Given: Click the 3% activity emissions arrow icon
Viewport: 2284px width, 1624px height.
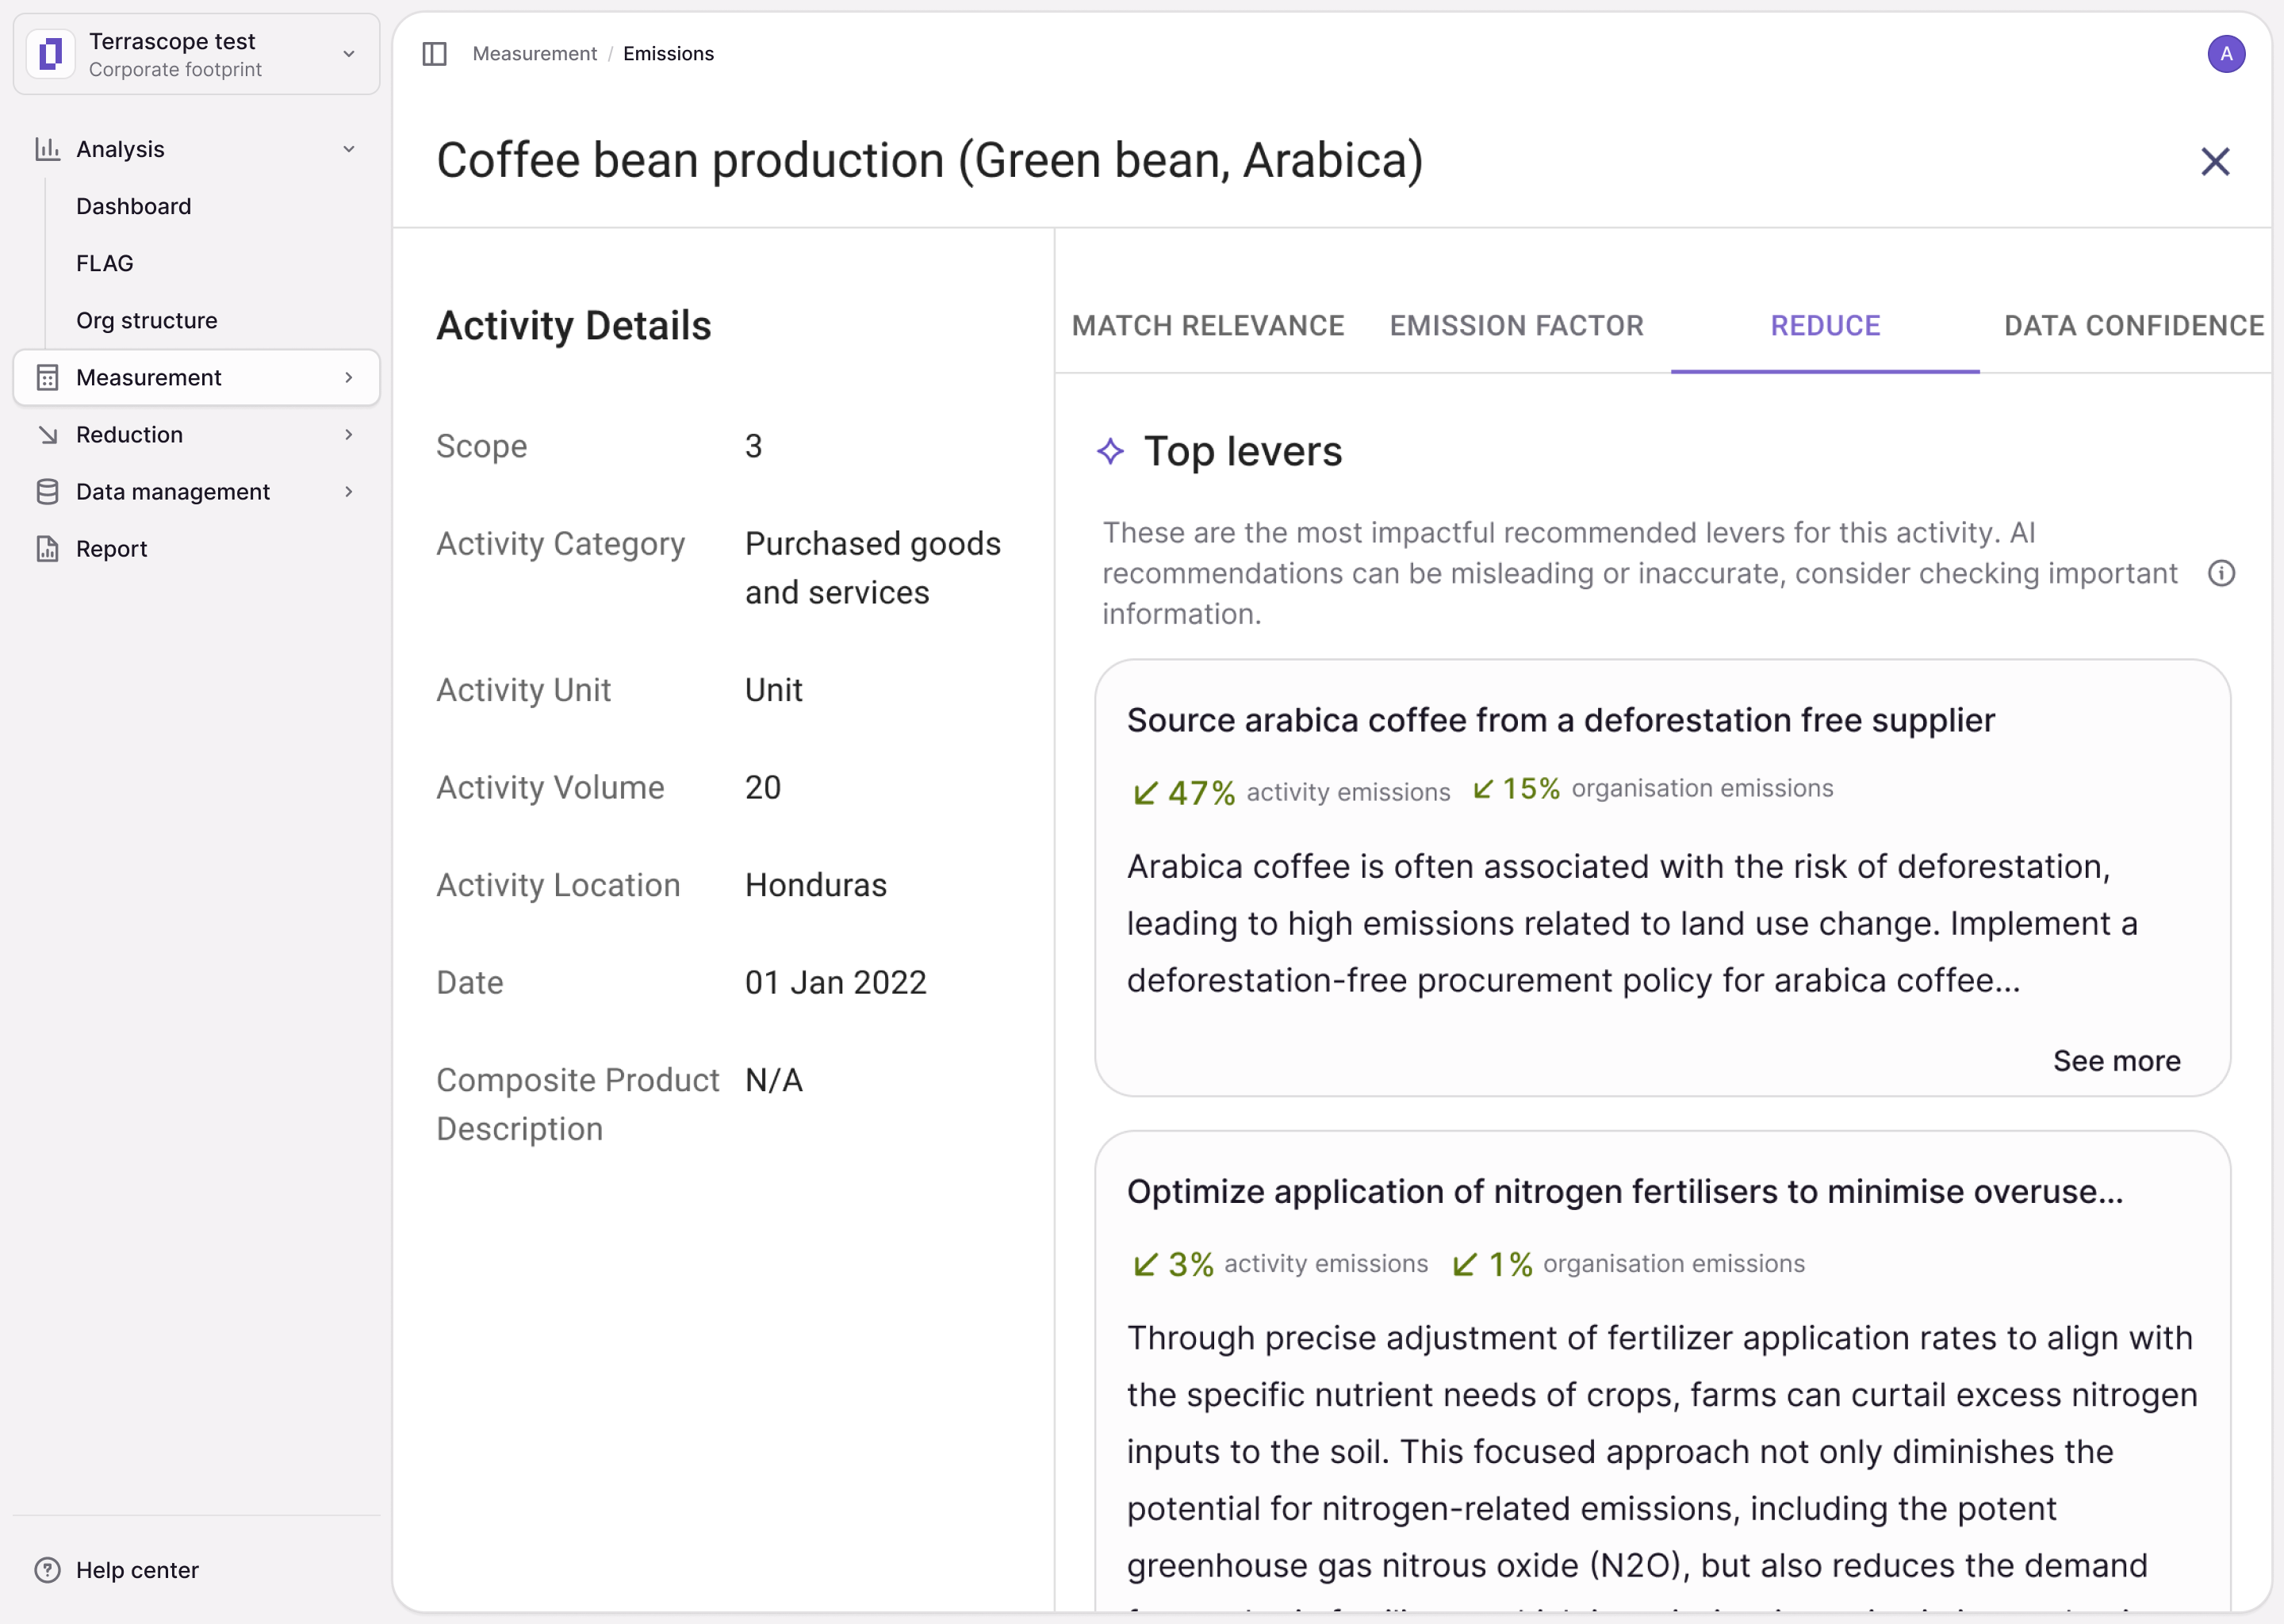Looking at the screenshot, I should [1146, 1265].
